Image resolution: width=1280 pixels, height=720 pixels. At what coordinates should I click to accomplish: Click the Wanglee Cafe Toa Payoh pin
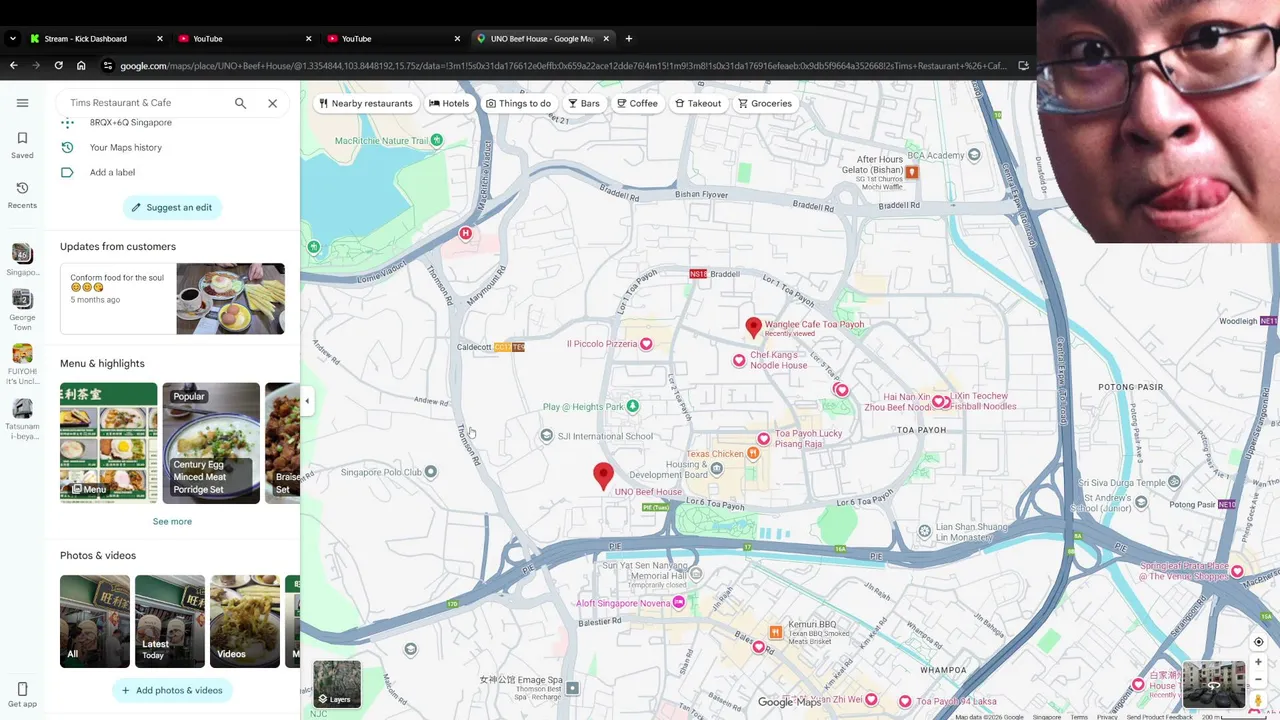(x=754, y=327)
